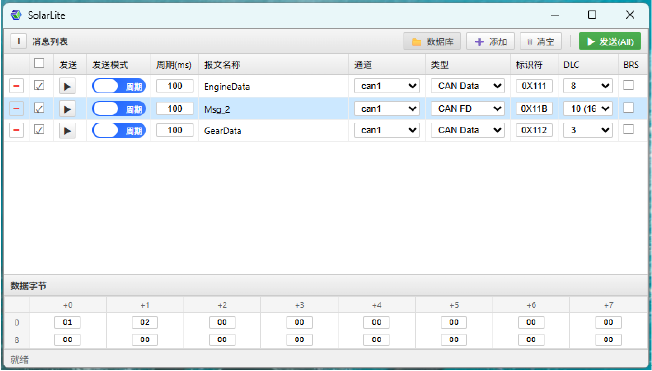The image size is (652, 371).
Task: Edit the period field for EngineData
Action: [175, 86]
